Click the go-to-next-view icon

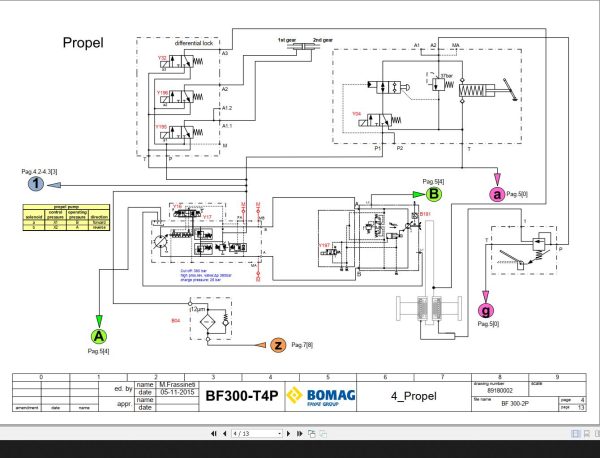tap(323, 434)
